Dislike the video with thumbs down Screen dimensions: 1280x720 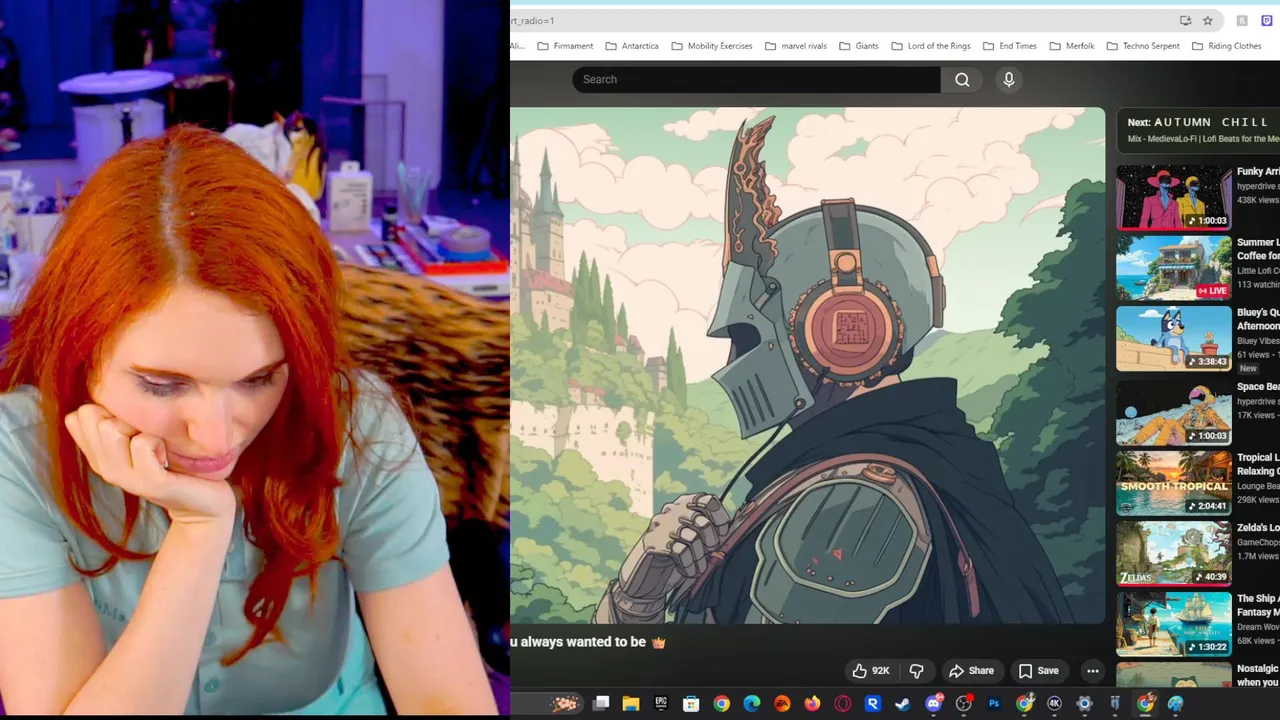pos(917,671)
